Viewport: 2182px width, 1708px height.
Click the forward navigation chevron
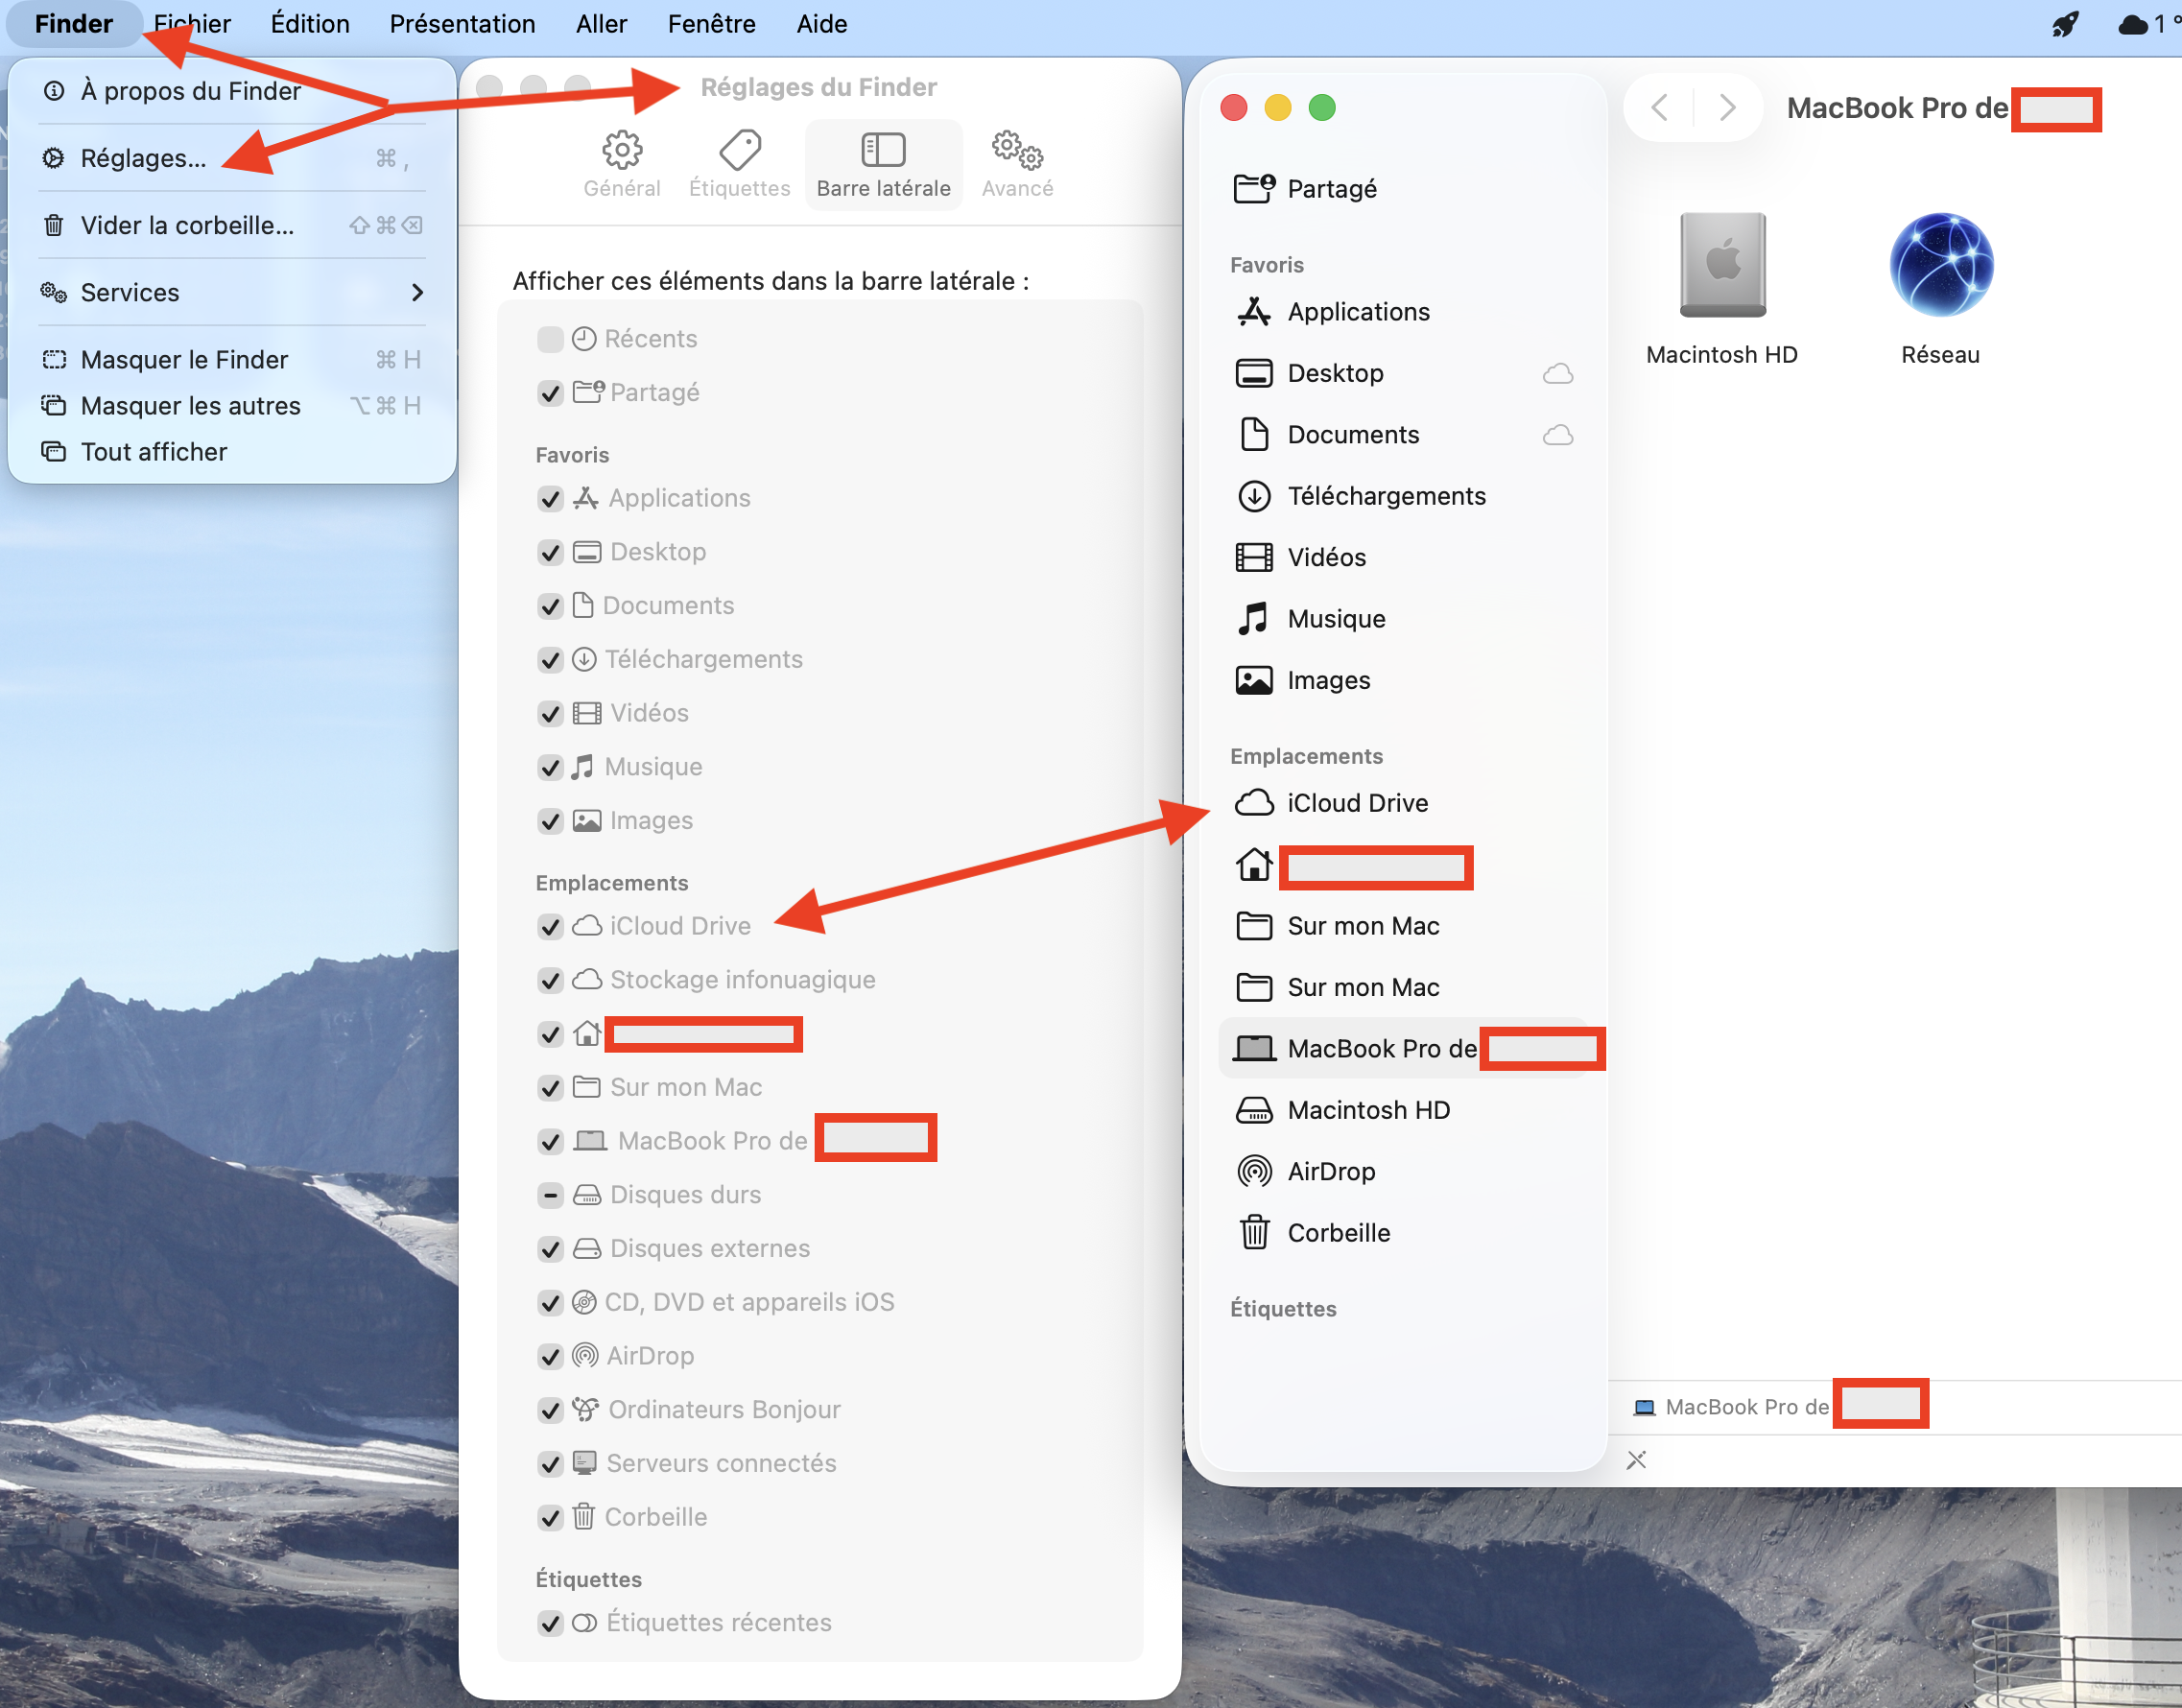coord(1726,107)
